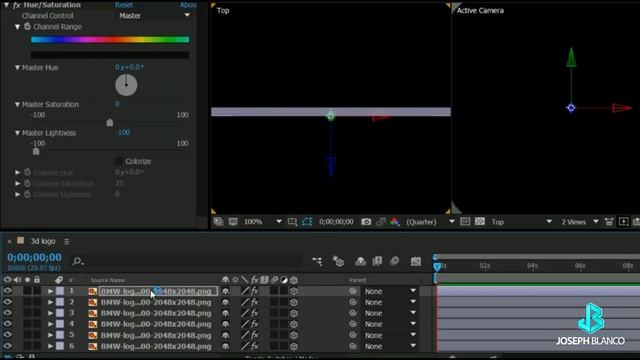The width and height of the screenshot is (640, 360).
Task: Click the Source Name column header
Action: pyautogui.click(x=108, y=280)
